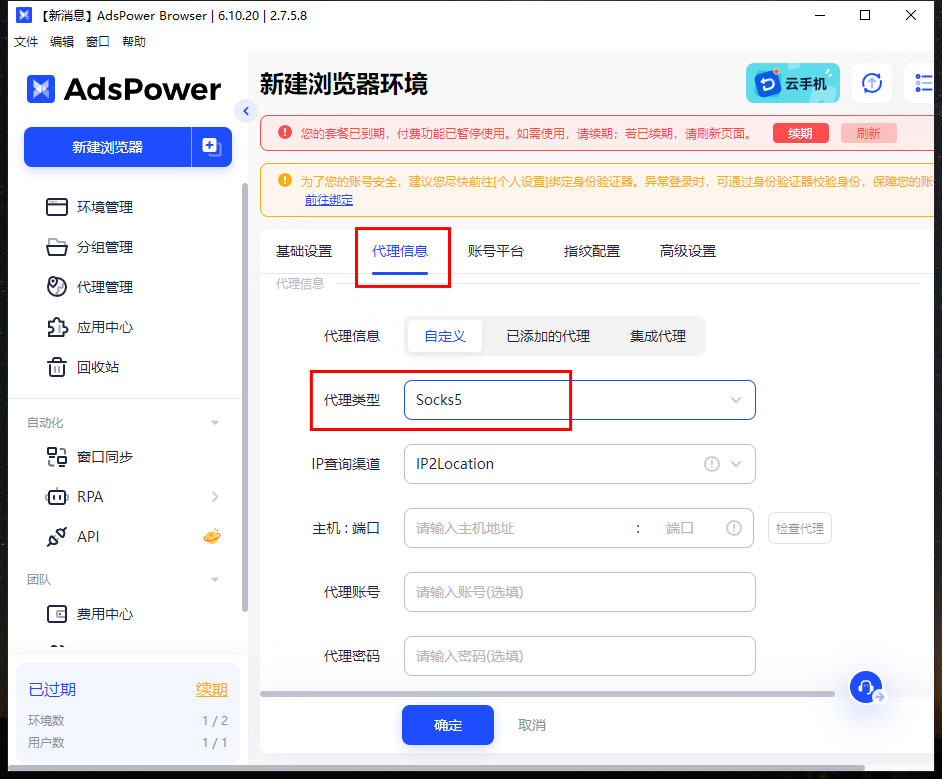Click the 刷新 button in alert

click(x=868, y=133)
